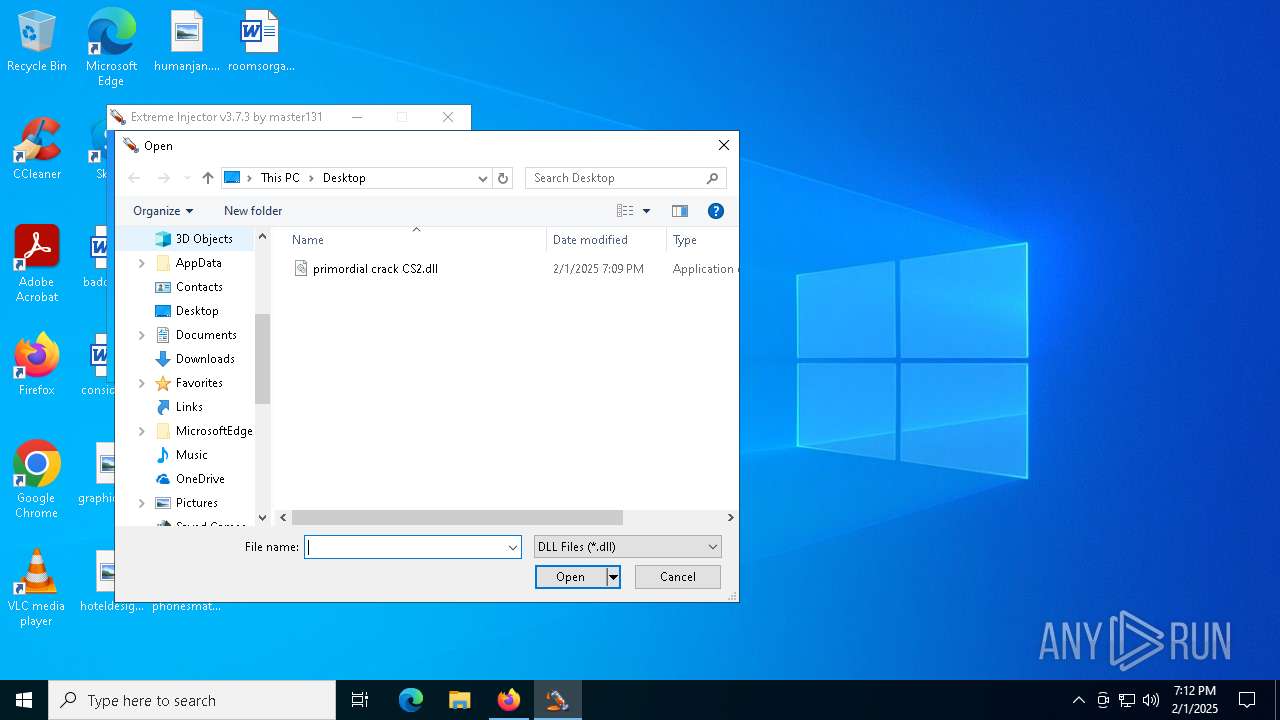The image size is (1280, 720).
Task: Expand the MicrosoftEdge tree node
Action: point(141,431)
